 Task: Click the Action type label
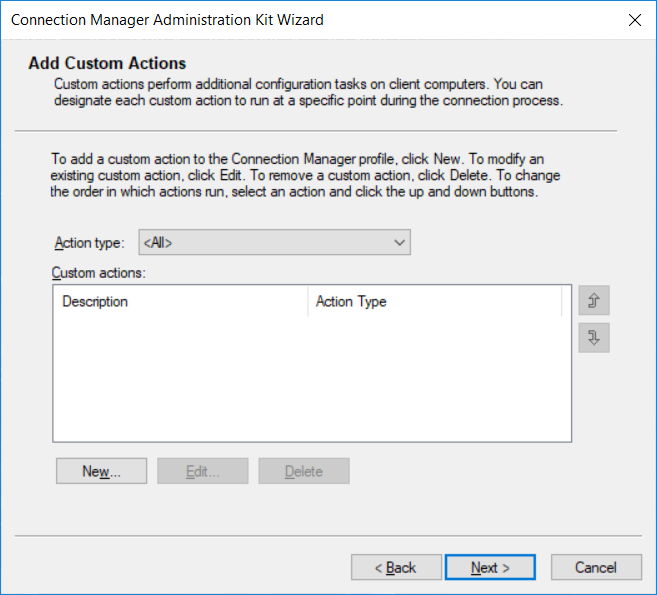(x=90, y=243)
